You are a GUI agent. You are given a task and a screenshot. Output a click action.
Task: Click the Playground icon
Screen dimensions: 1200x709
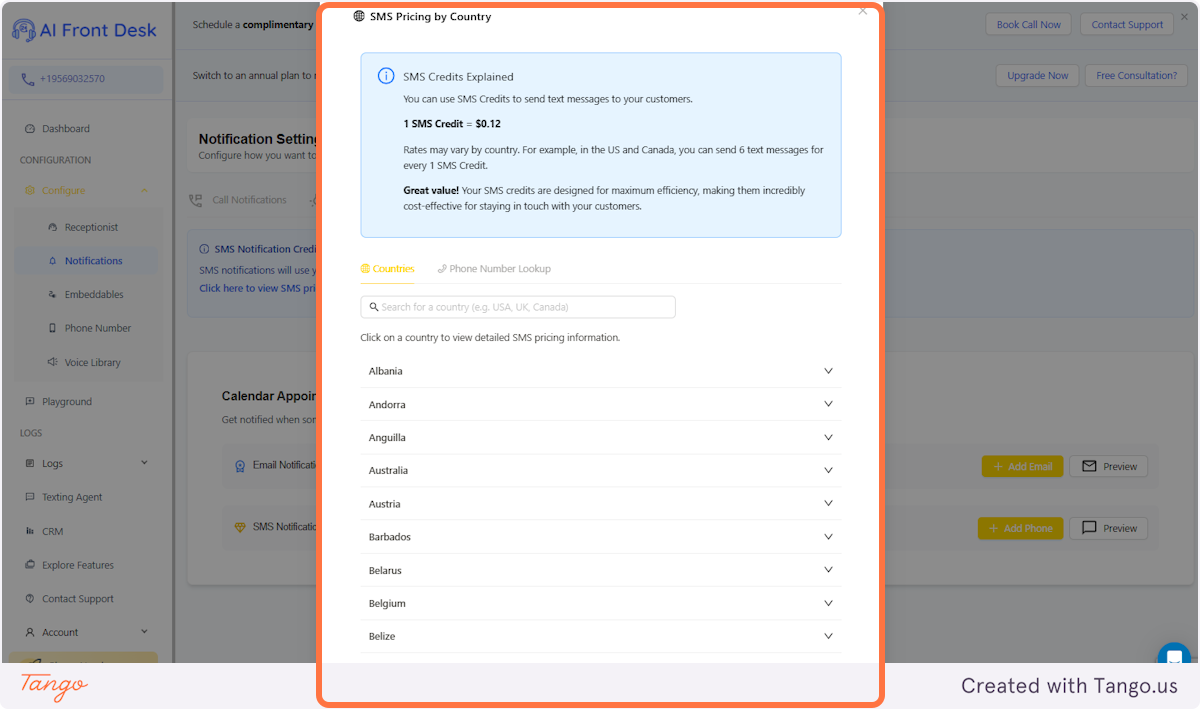[30, 402]
